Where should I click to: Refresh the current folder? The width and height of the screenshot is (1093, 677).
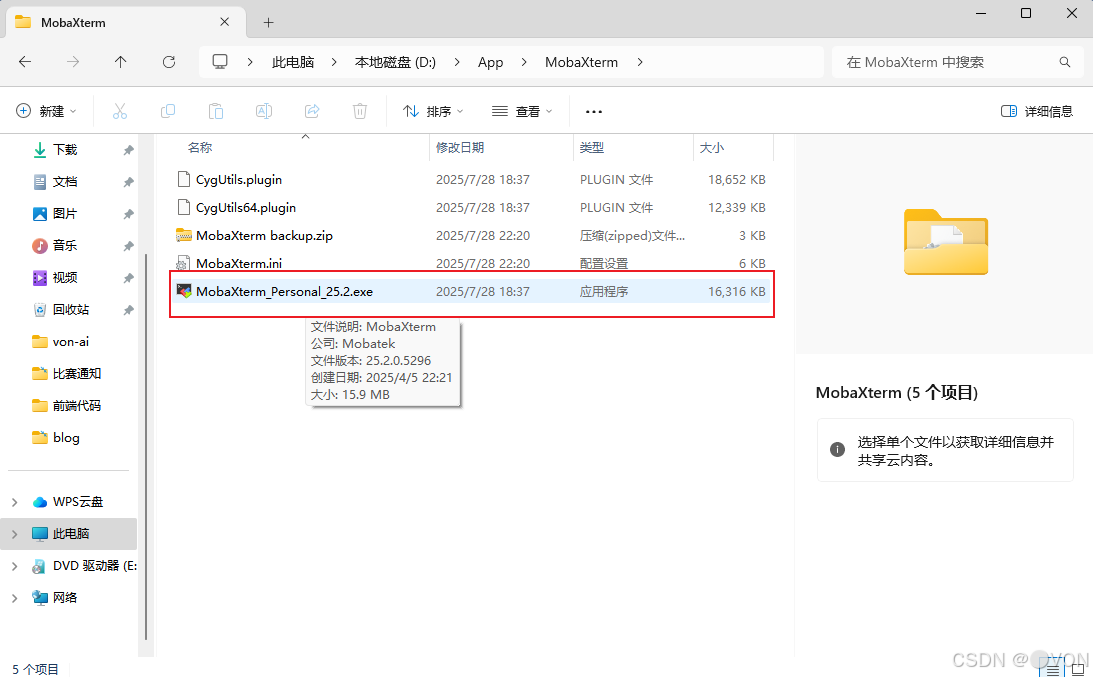pos(169,62)
